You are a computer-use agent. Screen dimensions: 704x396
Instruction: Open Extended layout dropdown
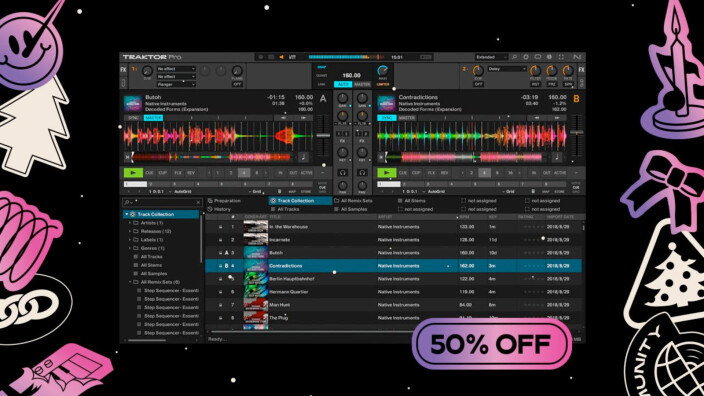[491, 57]
